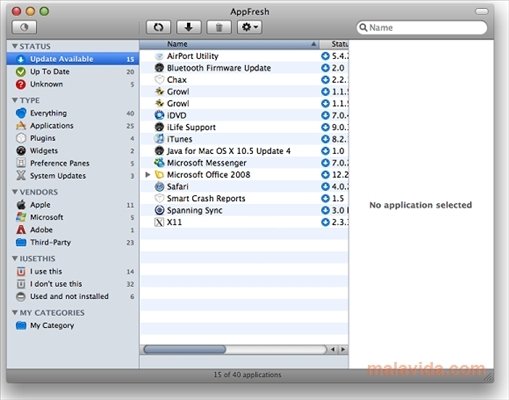Click the Microsoft Messenger icon
This screenshot has width=509, height=400.
pos(159,163)
